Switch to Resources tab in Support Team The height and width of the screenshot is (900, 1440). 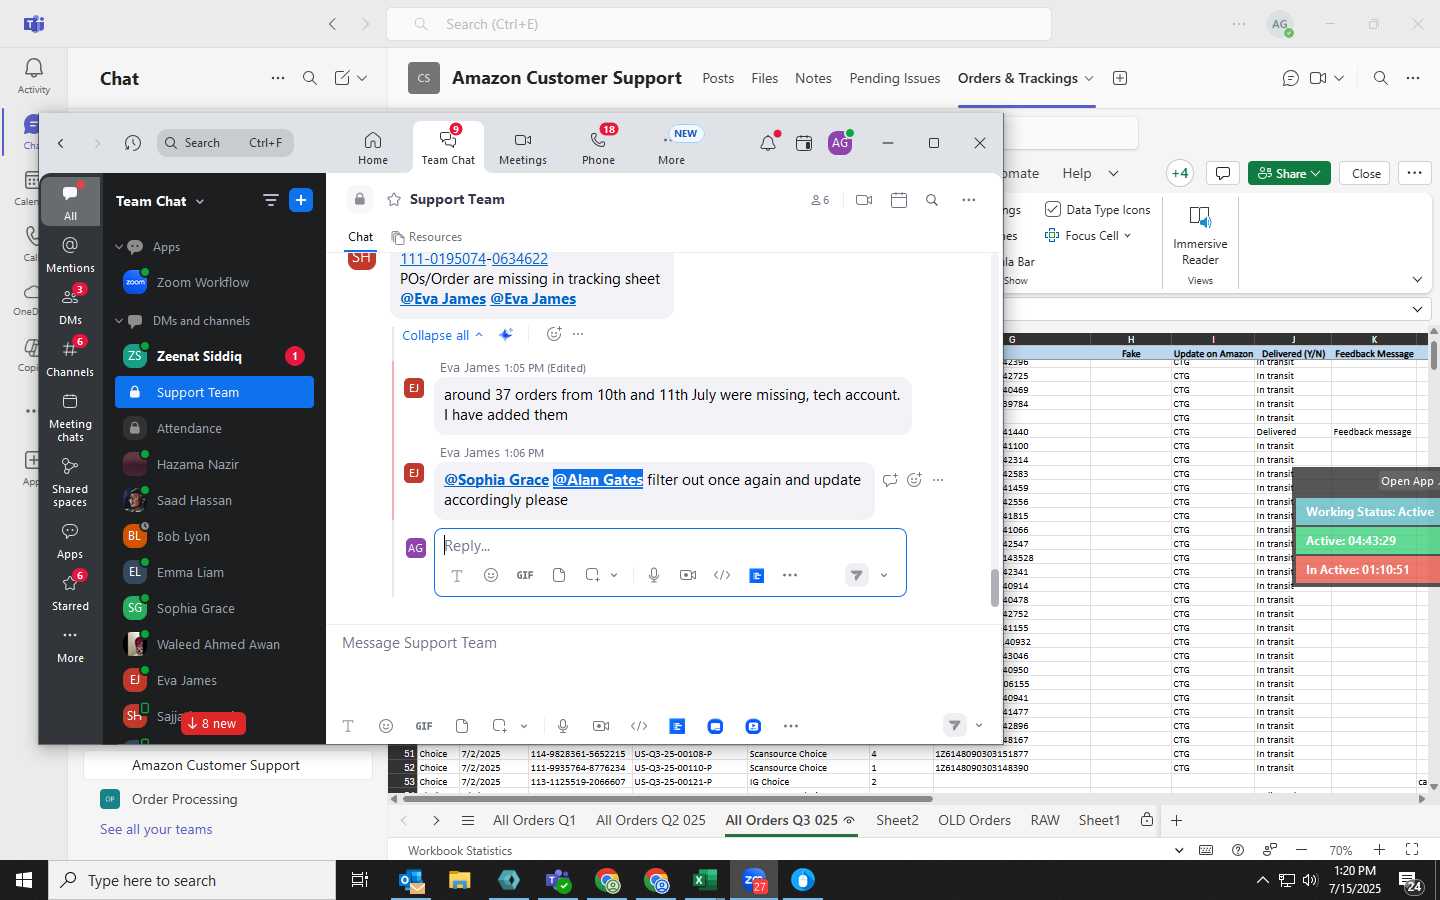pyautogui.click(x=427, y=237)
